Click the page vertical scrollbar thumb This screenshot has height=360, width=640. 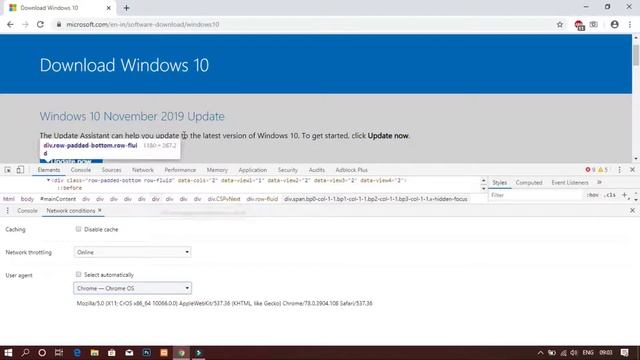click(636, 54)
